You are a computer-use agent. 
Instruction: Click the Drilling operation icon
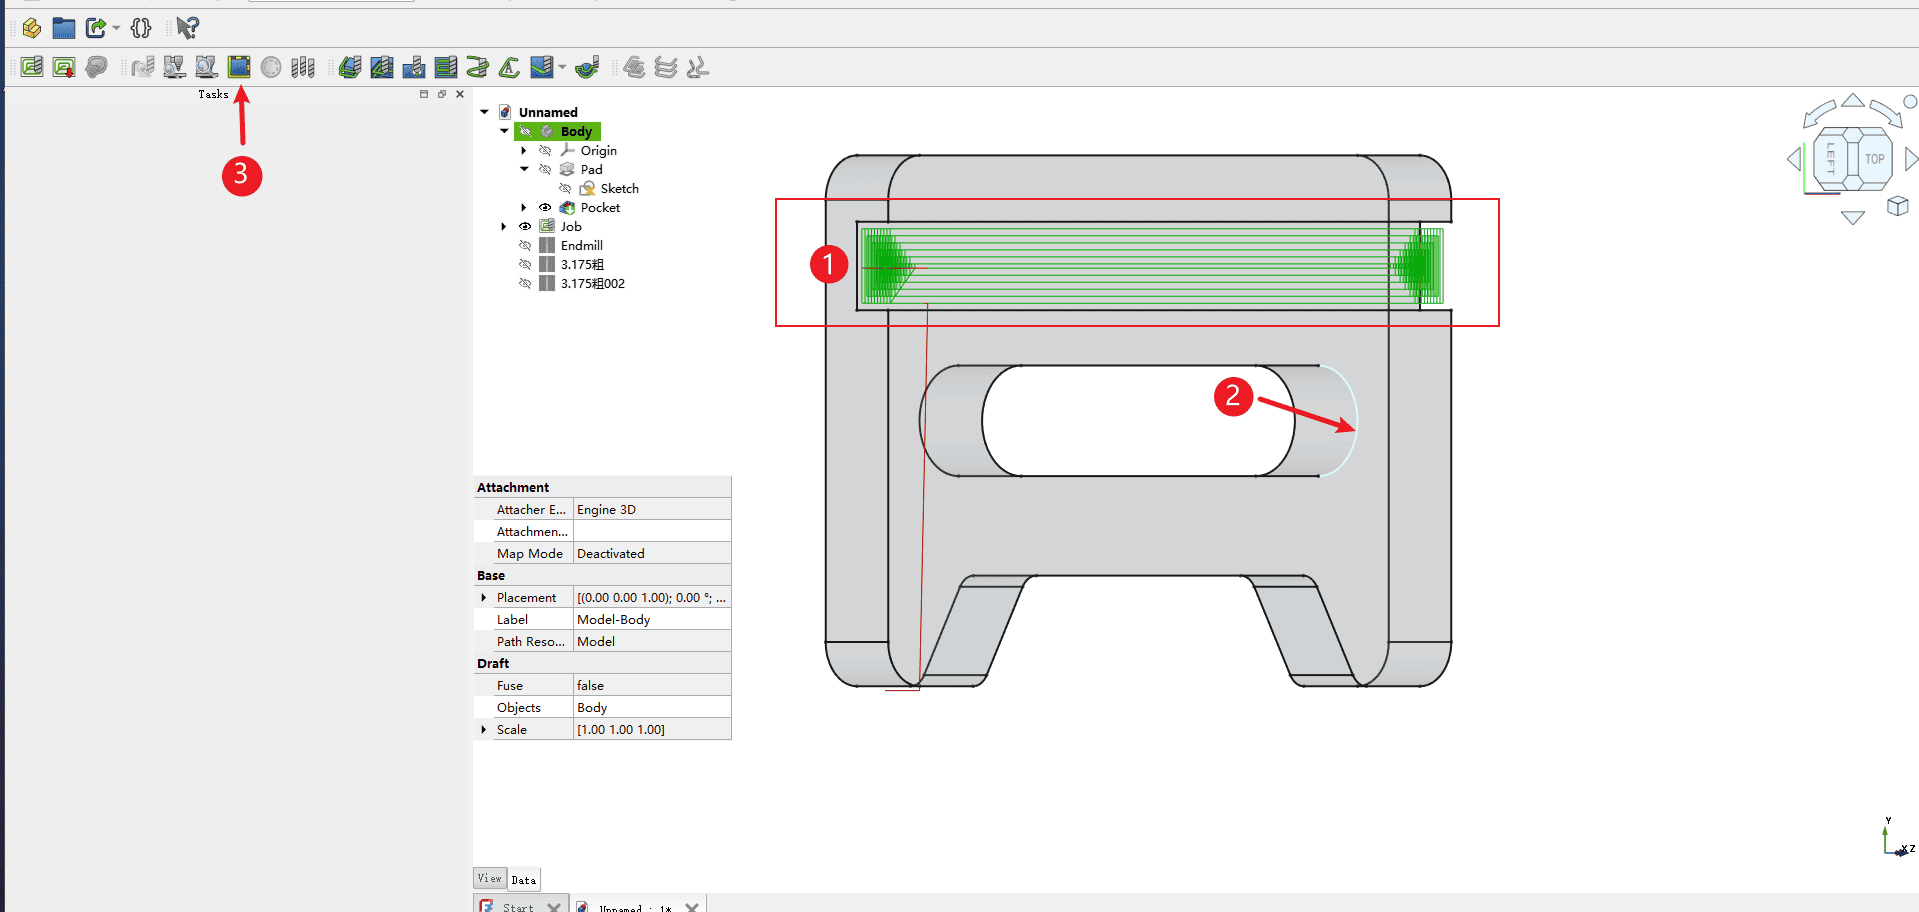413,67
